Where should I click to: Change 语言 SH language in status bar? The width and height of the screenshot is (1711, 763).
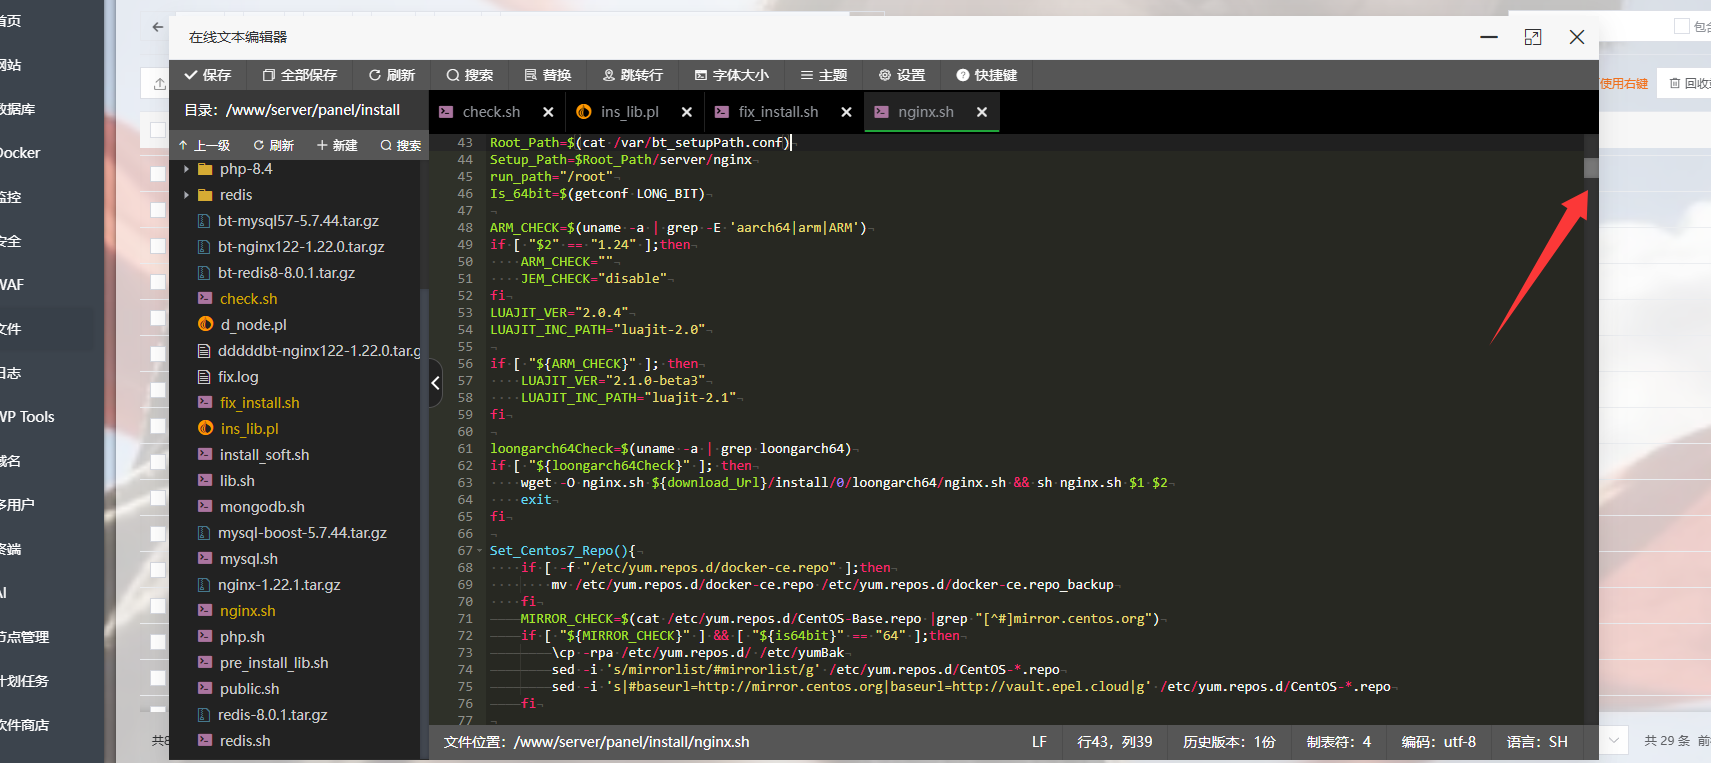coord(1537,742)
